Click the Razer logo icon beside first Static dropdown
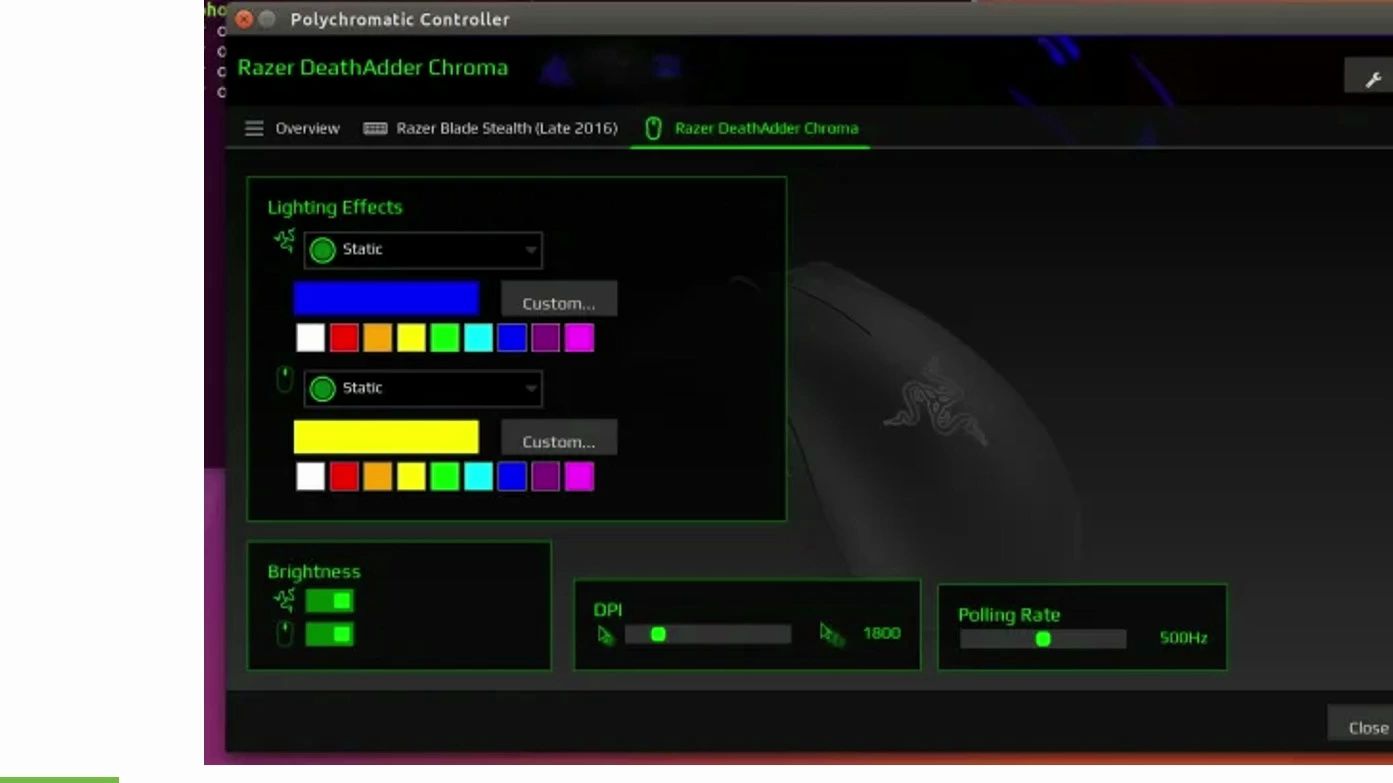Viewport: 1393px width, 783px height. click(285, 240)
